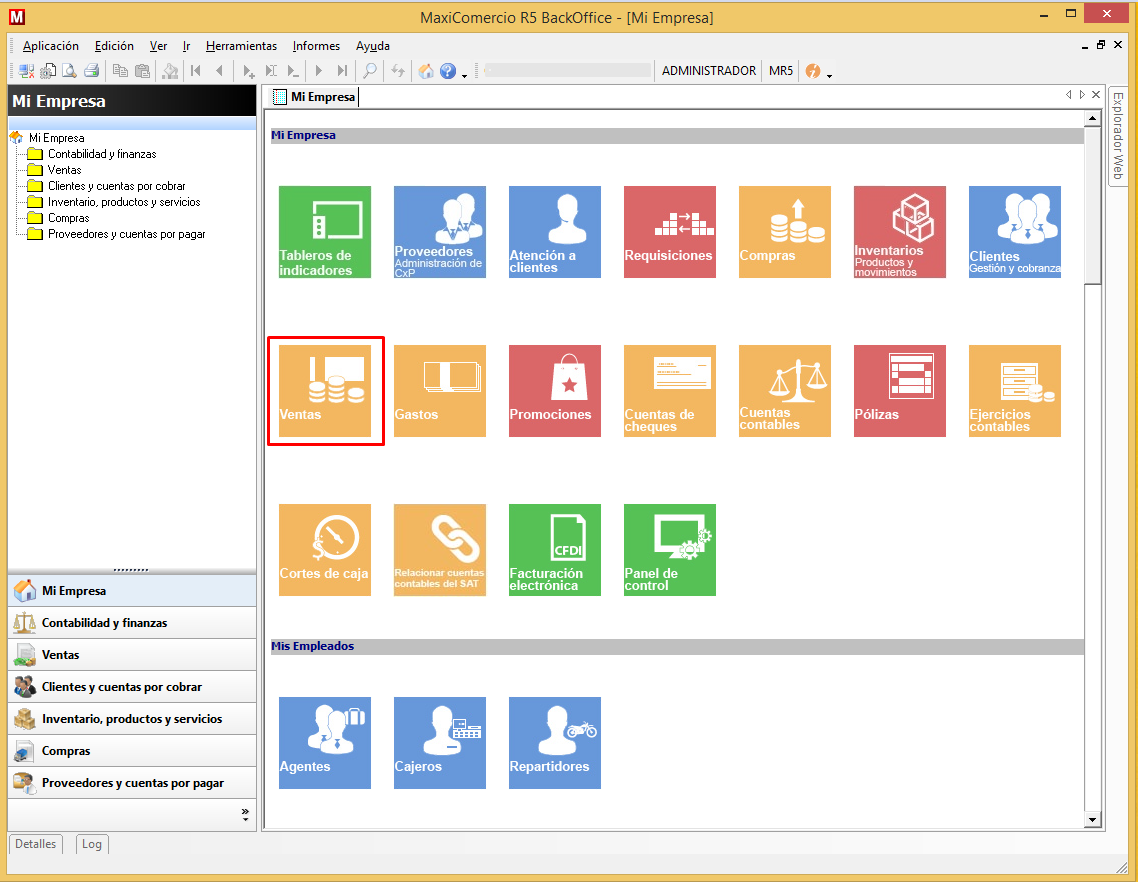Open Relacionar cuentas contables del SAT tile
Viewport: 1138px width, 882px height.
tap(440, 550)
